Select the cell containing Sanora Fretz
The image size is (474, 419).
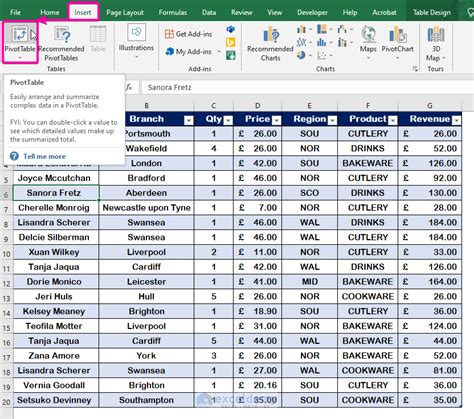click(x=56, y=193)
